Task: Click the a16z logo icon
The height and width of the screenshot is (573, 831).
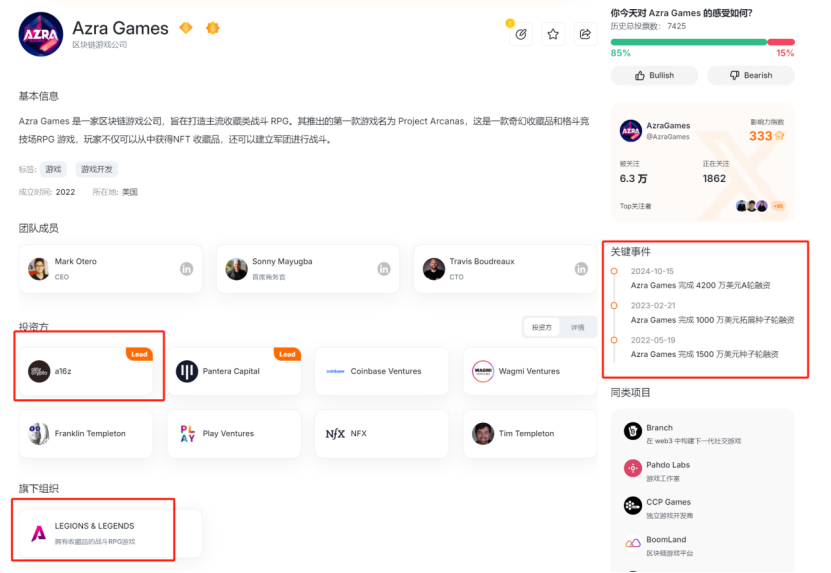Action: pyautogui.click(x=39, y=371)
